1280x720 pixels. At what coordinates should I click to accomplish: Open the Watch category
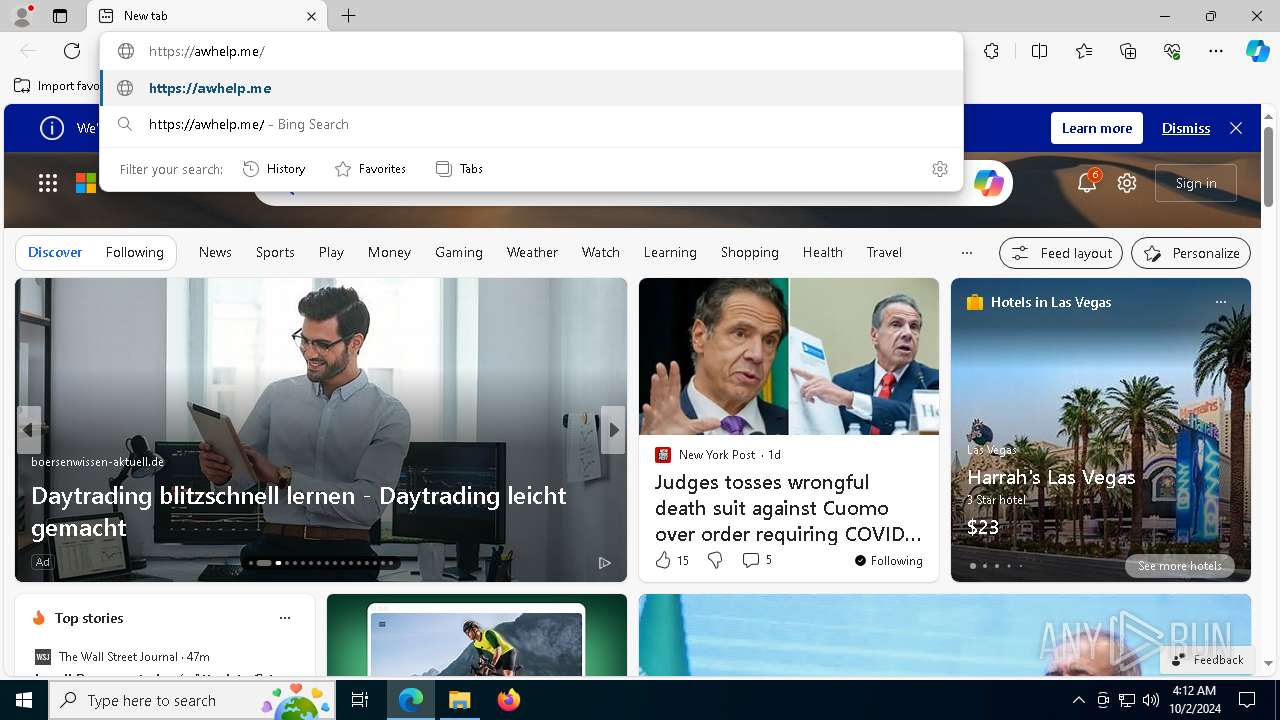coord(601,252)
